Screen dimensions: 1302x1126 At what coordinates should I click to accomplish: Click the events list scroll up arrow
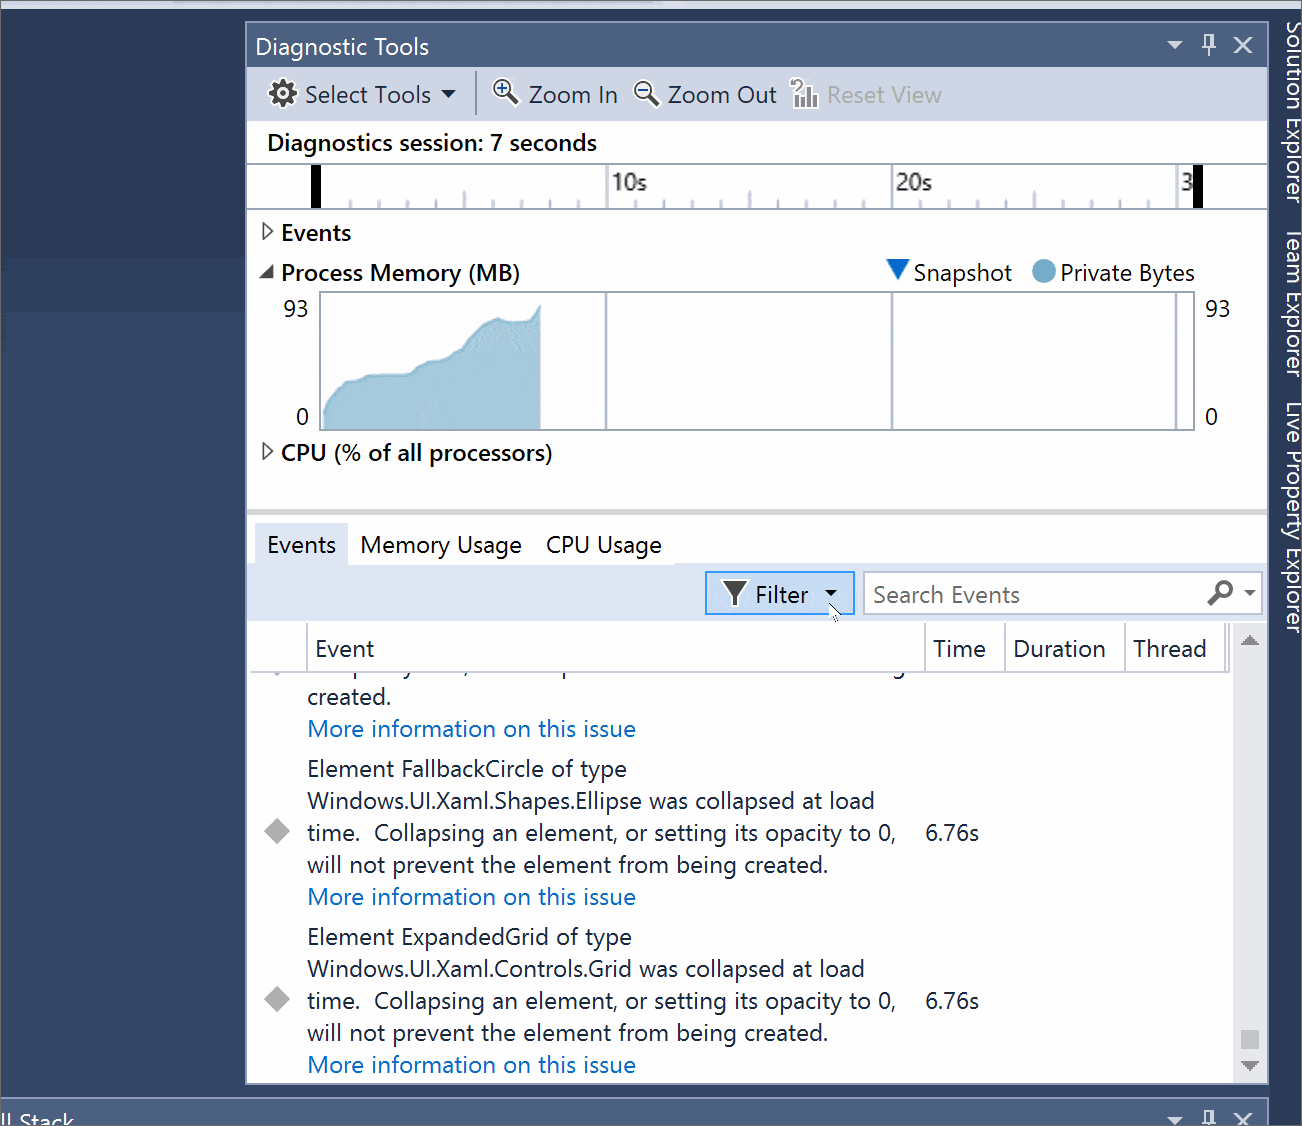click(x=1250, y=640)
